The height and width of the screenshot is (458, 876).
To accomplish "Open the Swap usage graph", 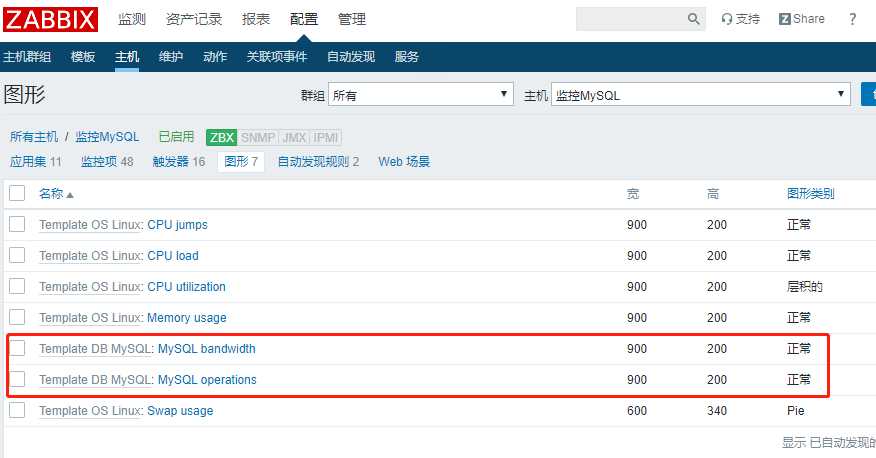I will [x=180, y=411].
